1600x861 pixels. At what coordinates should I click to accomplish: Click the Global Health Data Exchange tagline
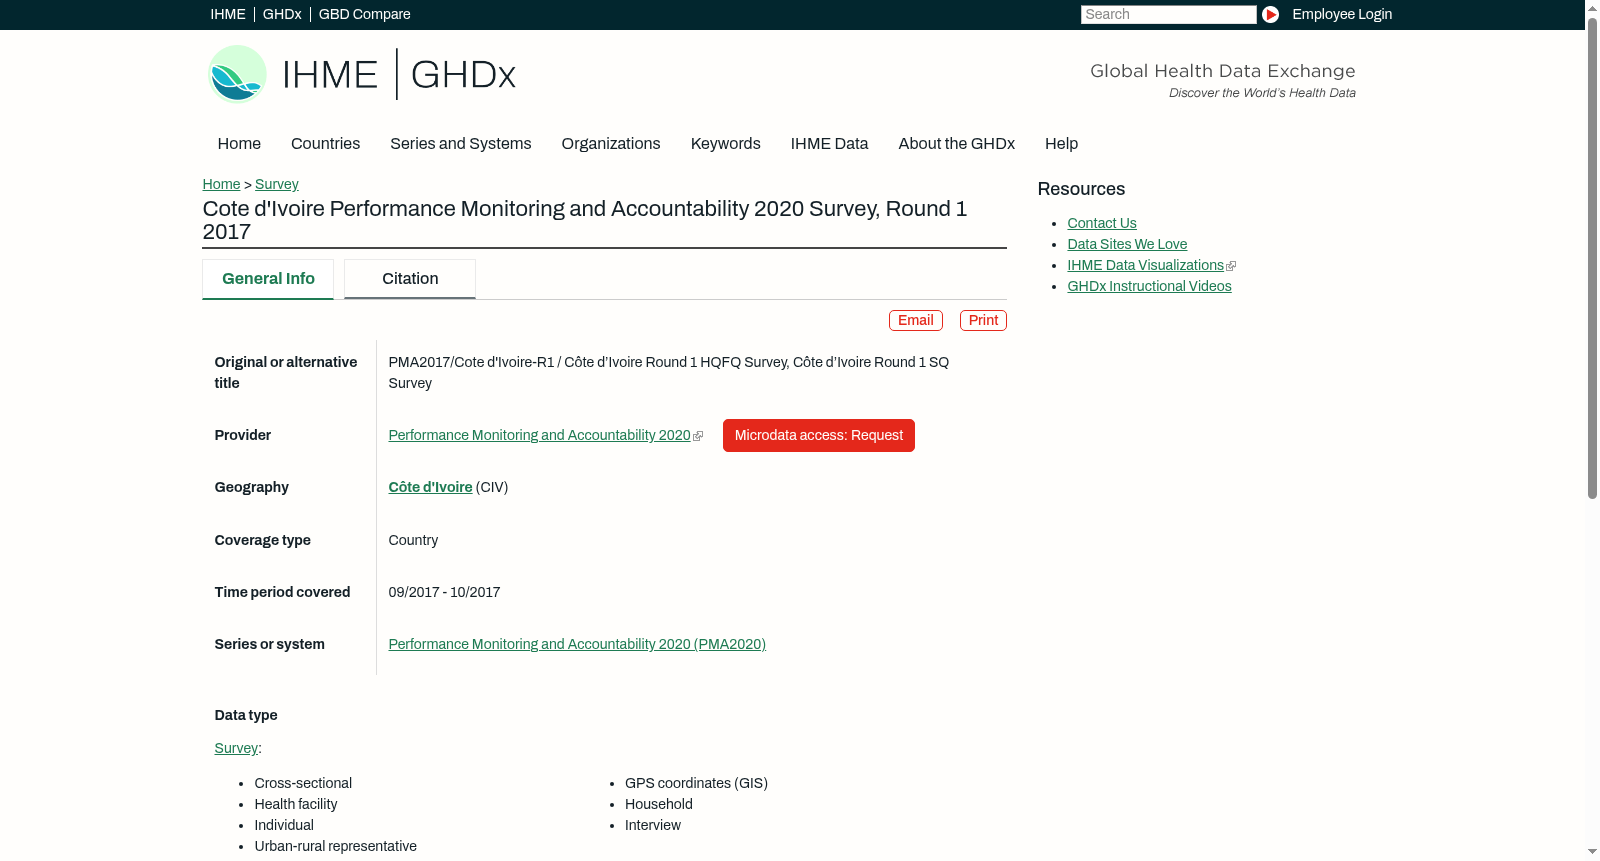click(1222, 71)
